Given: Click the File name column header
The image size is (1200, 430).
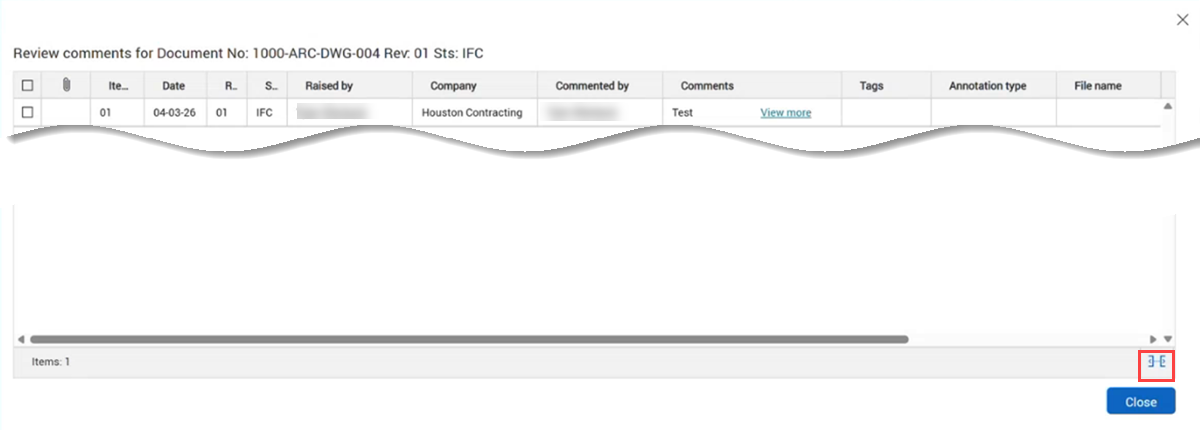Looking at the screenshot, I should [1097, 86].
